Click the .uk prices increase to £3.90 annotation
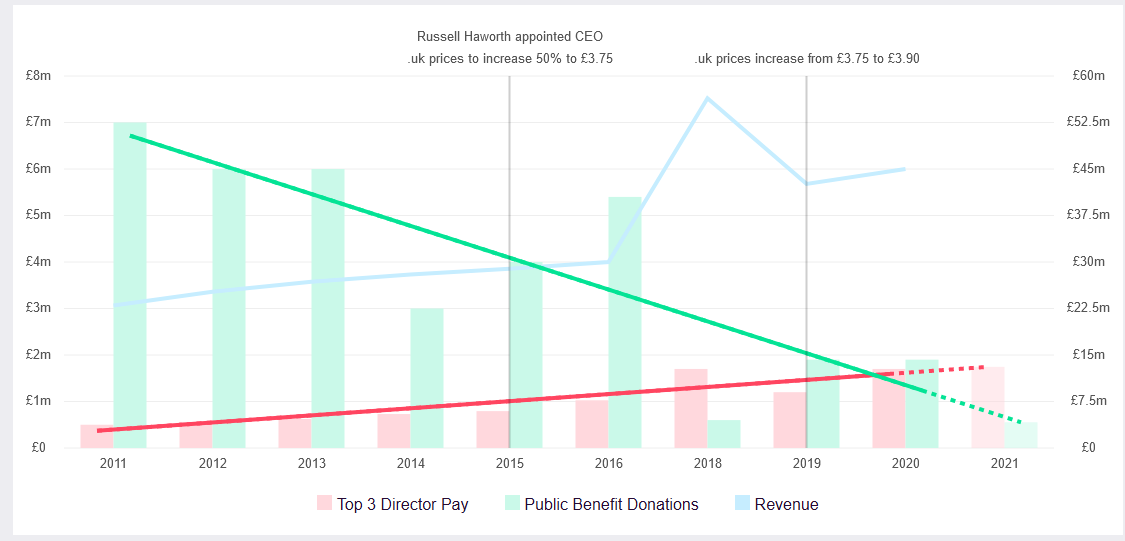 (807, 59)
